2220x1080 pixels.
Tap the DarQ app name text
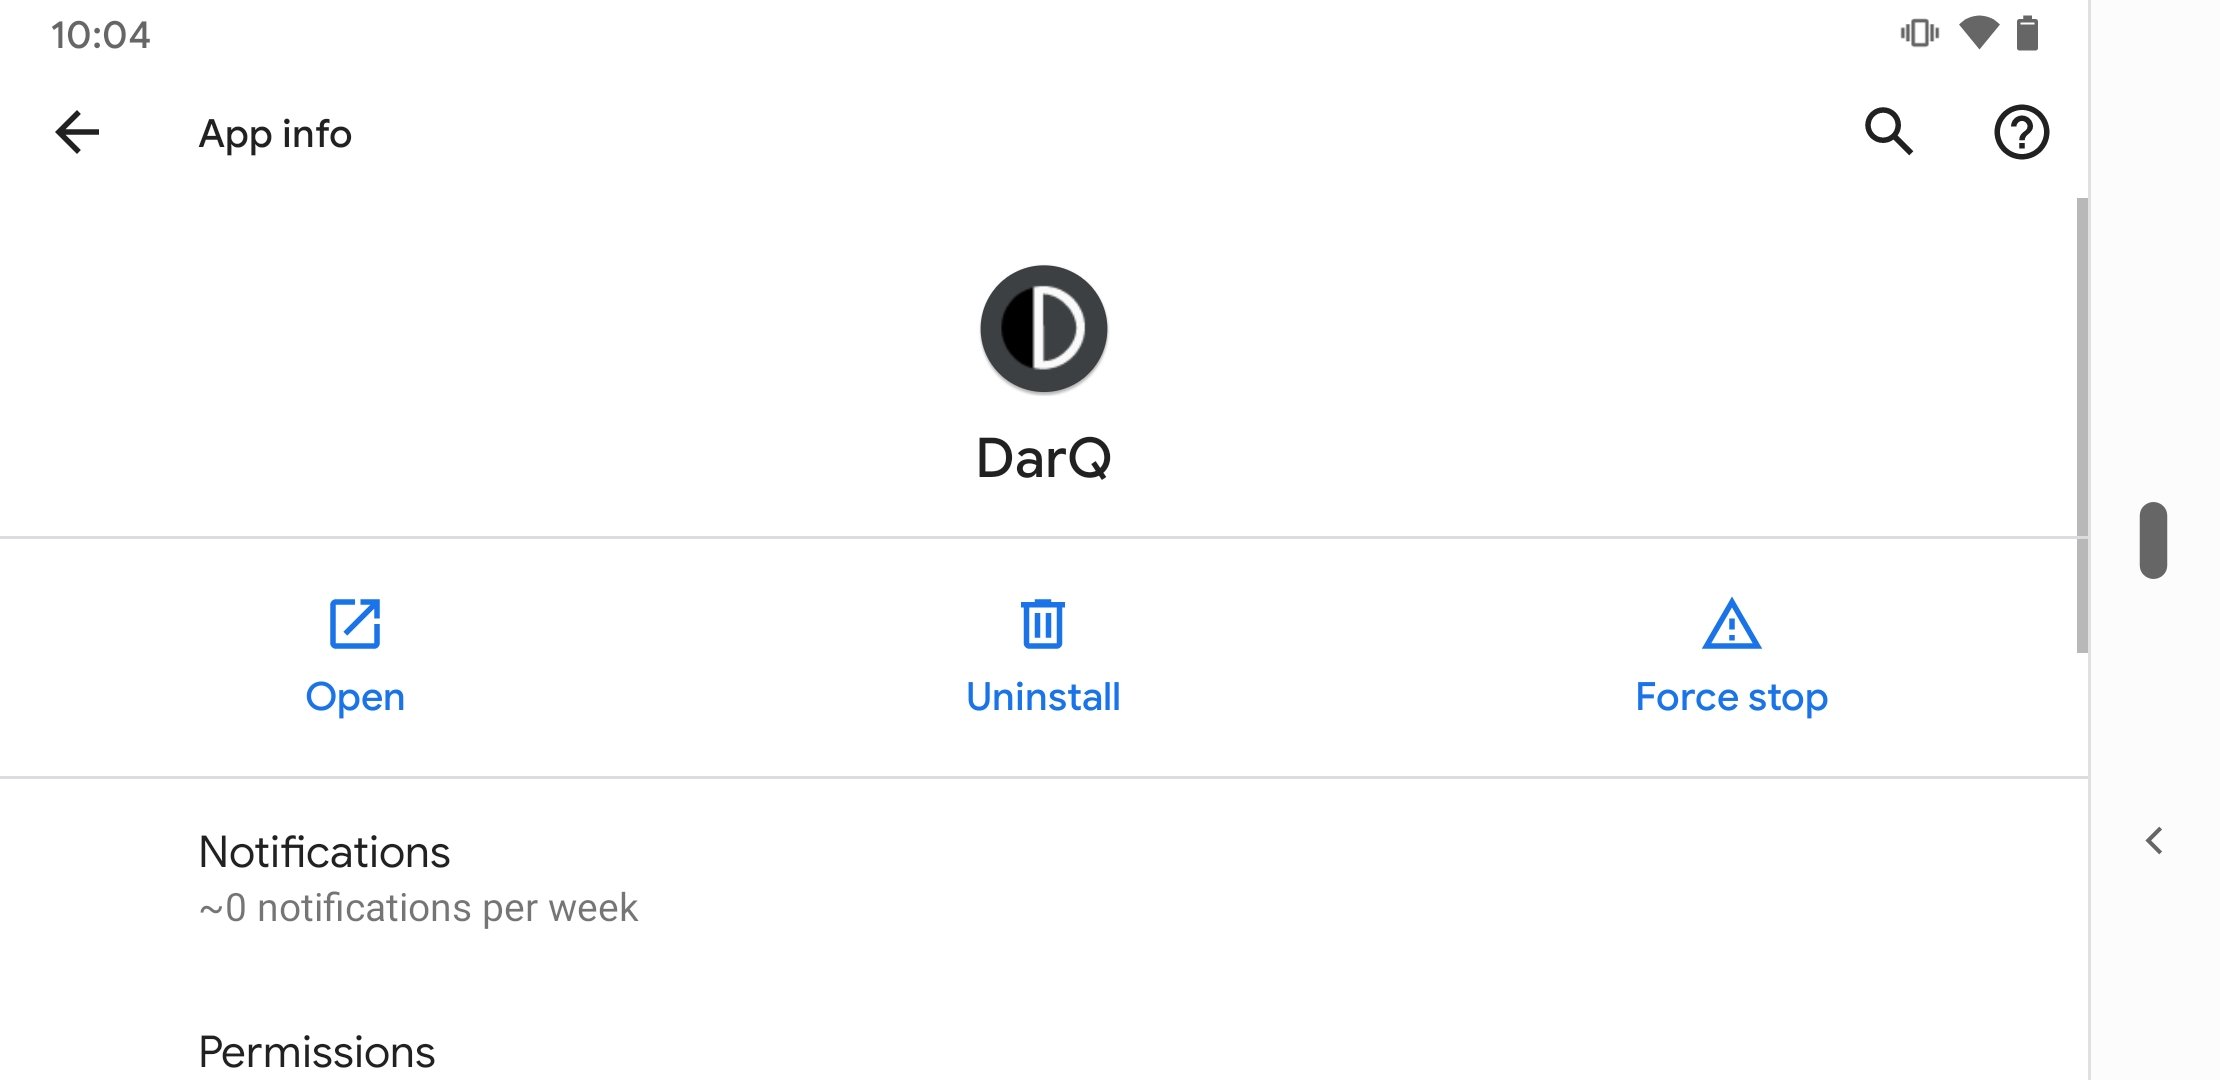(x=1043, y=459)
